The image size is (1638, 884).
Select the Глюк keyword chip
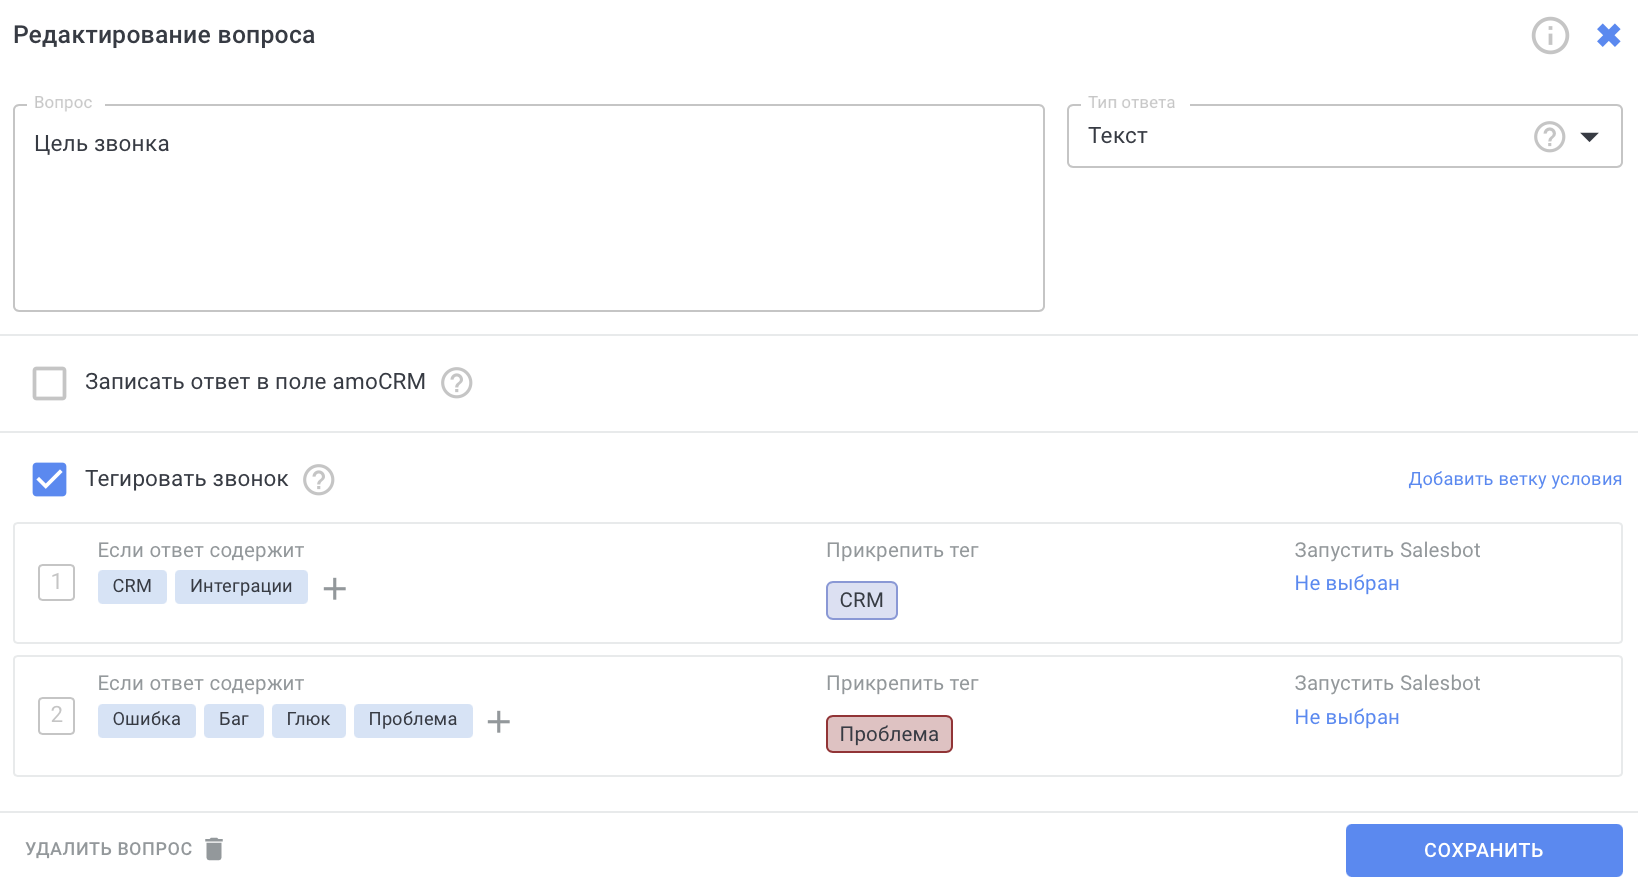pos(308,720)
